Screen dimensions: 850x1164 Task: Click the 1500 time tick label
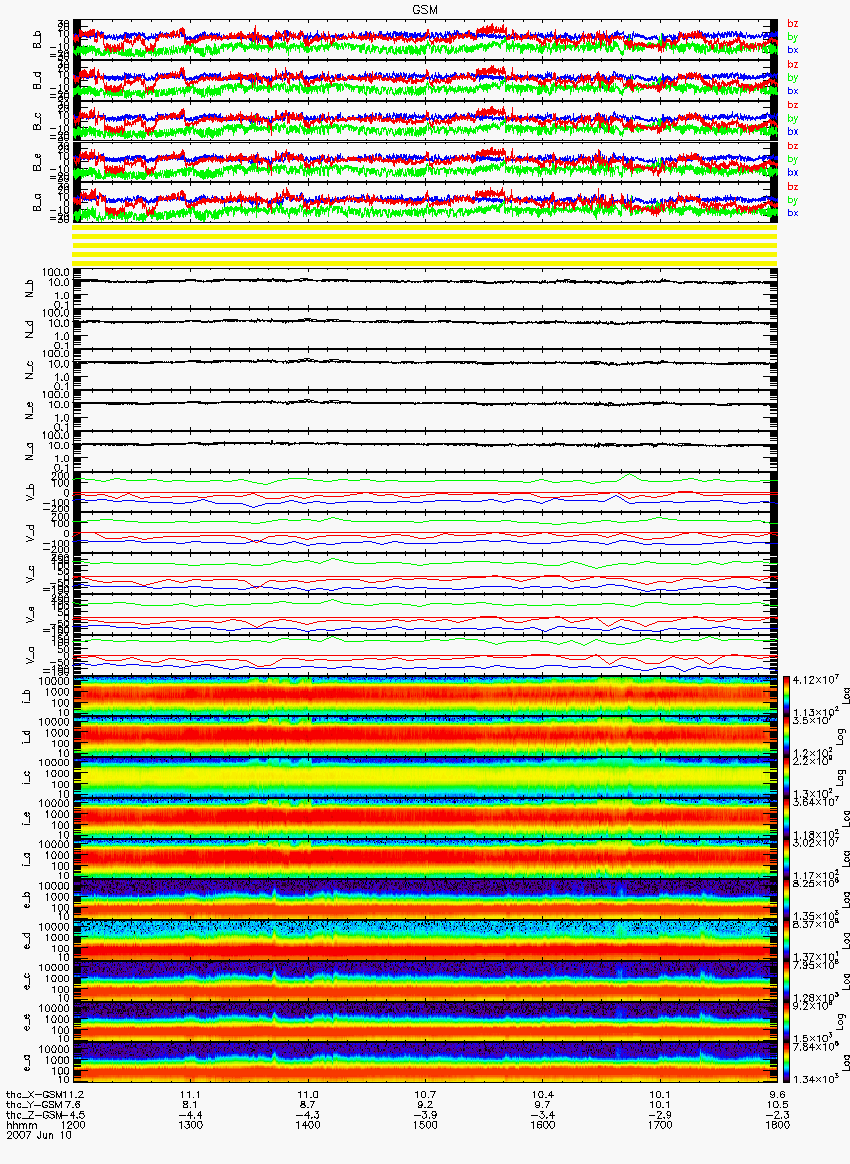click(425, 1125)
